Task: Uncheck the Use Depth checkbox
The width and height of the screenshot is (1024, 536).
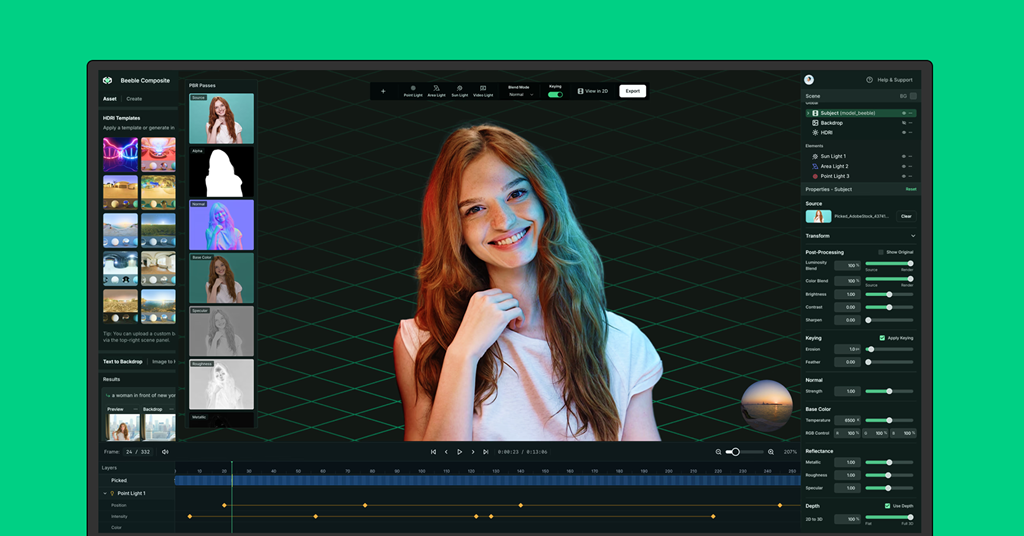Action: (886, 506)
